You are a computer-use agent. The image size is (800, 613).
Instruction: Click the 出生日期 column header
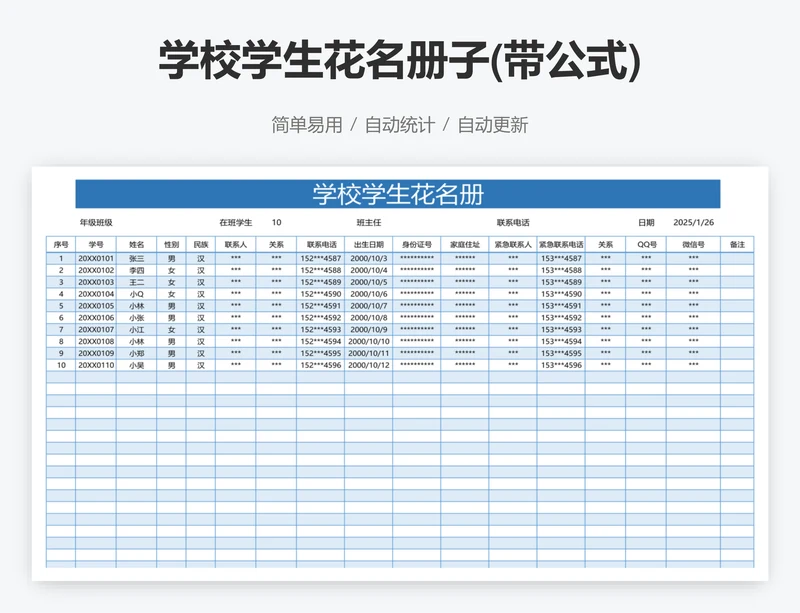368,244
